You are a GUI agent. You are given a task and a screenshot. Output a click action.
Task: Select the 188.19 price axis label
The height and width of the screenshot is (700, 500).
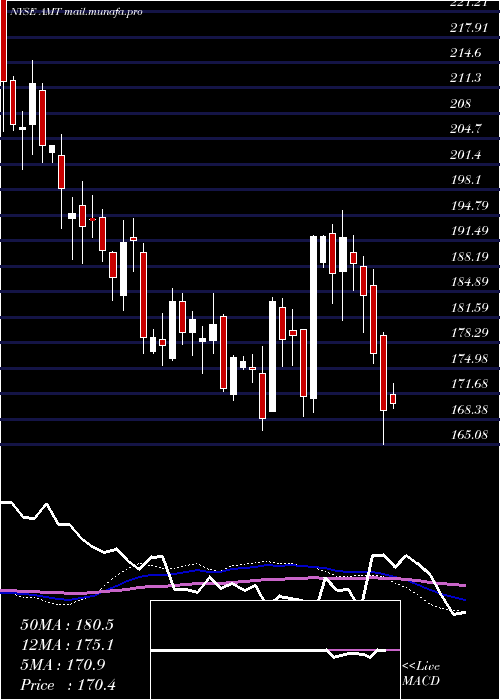click(x=469, y=257)
